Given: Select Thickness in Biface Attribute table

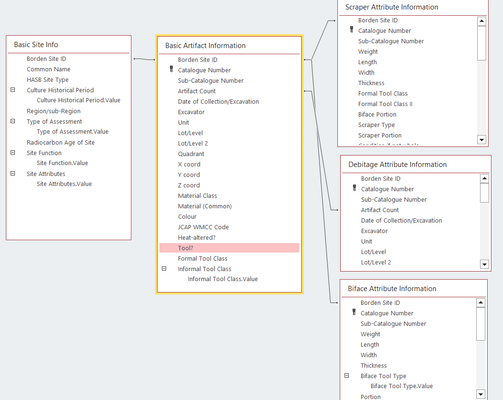Looking at the screenshot, I should (373, 365).
